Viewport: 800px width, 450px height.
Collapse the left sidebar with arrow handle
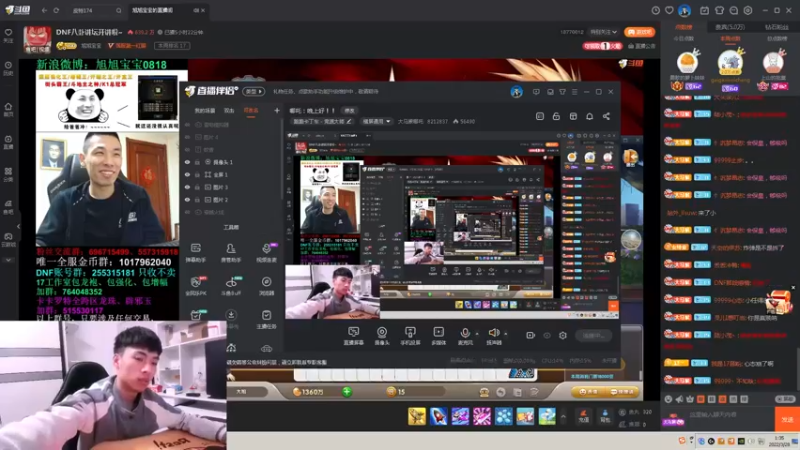point(18,226)
